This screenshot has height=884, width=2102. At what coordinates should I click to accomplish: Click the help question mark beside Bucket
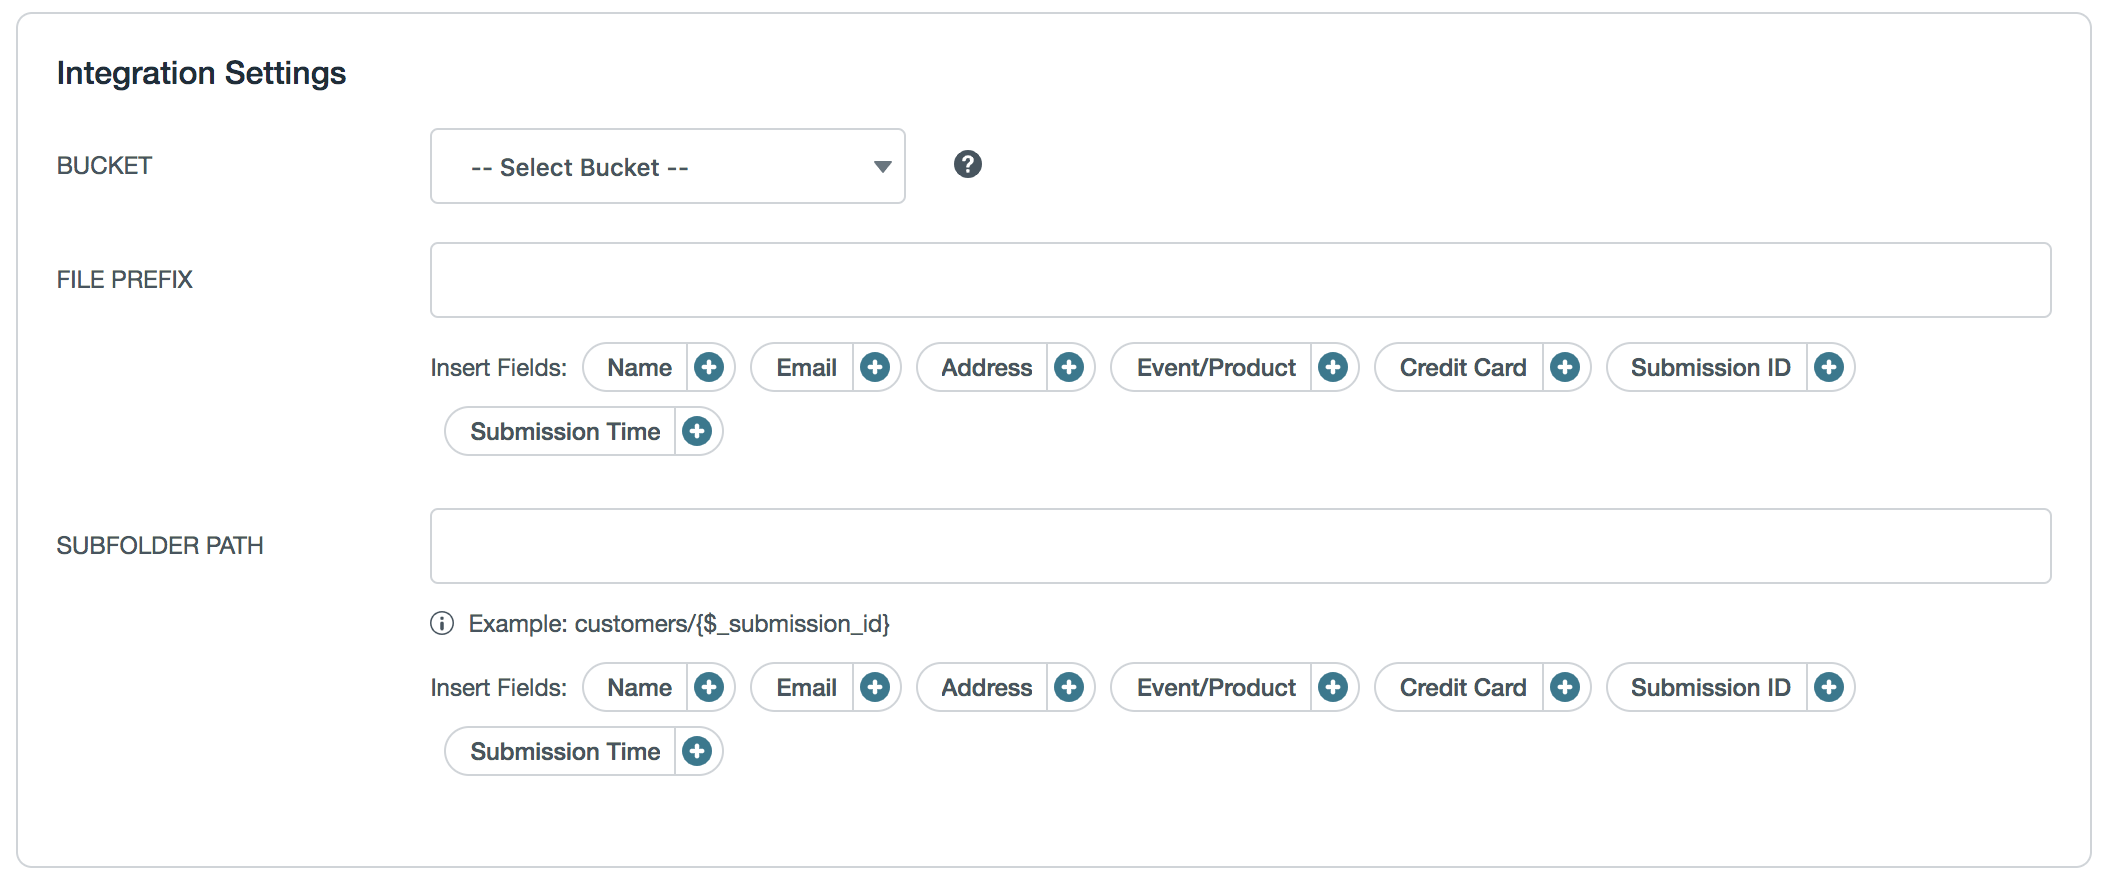click(967, 164)
